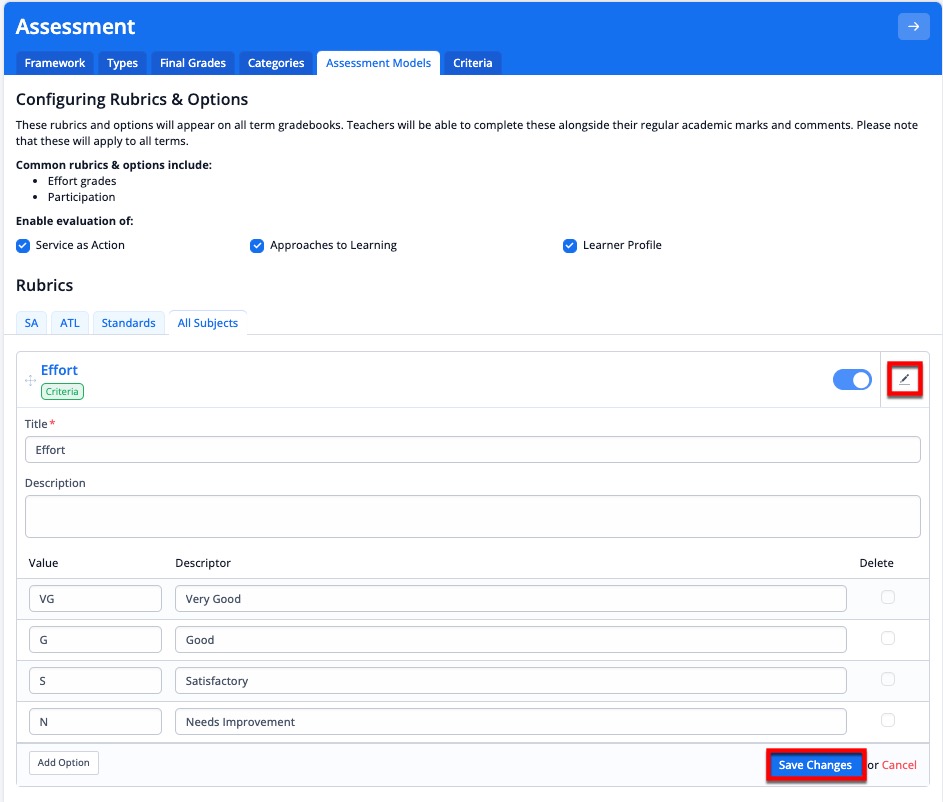Image resolution: width=943 pixels, height=802 pixels.
Task: Switch to the Framework tab
Action: pos(55,63)
